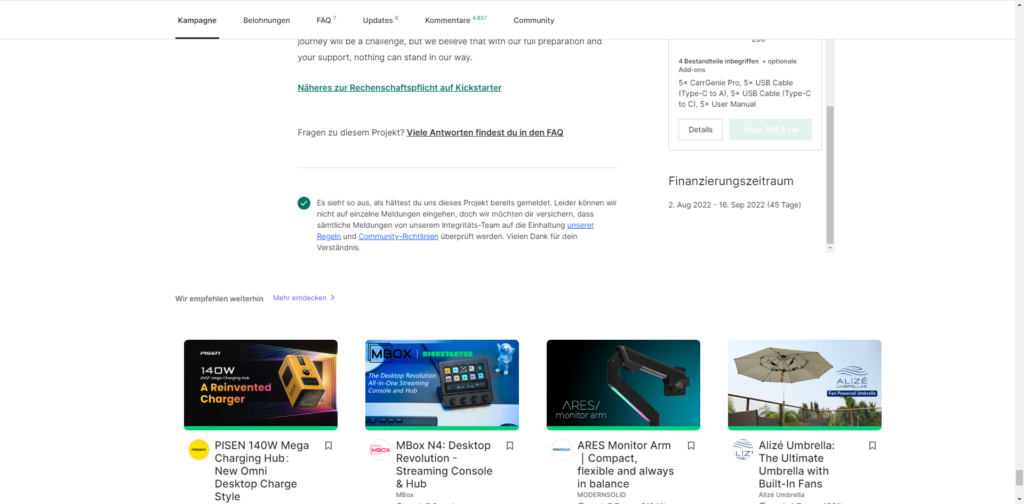Follow the Viele Antworten findest du in den FAQ link
Image resolution: width=1024 pixels, height=504 pixels.
[485, 133]
